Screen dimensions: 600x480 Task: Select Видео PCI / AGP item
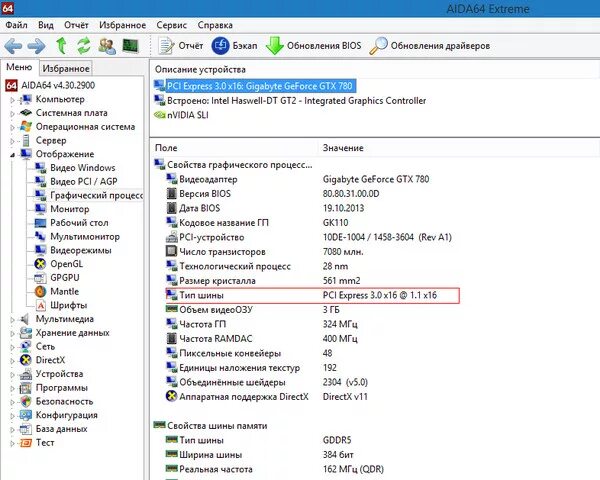(x=84, y=181)
